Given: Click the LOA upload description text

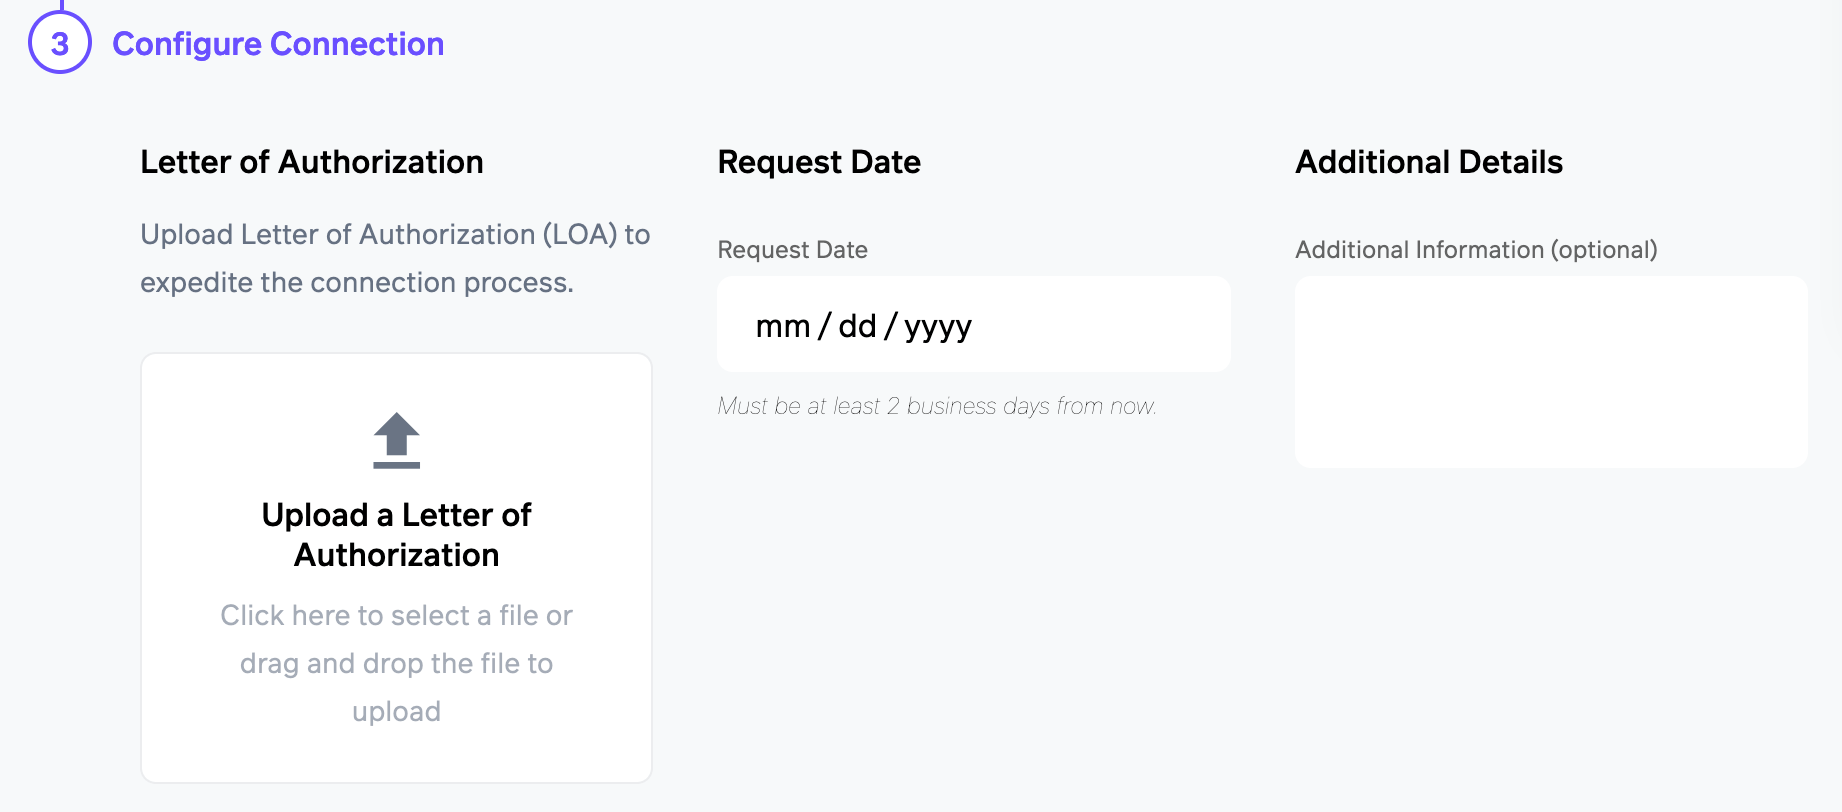Looking at the screenshot, I should coord(395,258).
